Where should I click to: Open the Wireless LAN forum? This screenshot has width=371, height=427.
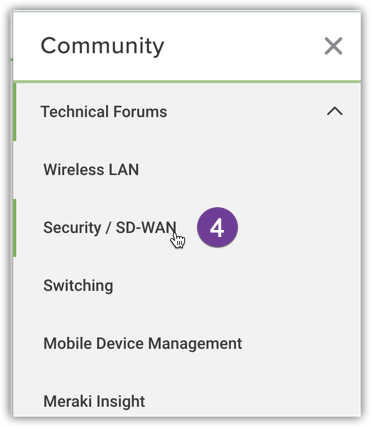pyautogui.click(x=91, y=170)
